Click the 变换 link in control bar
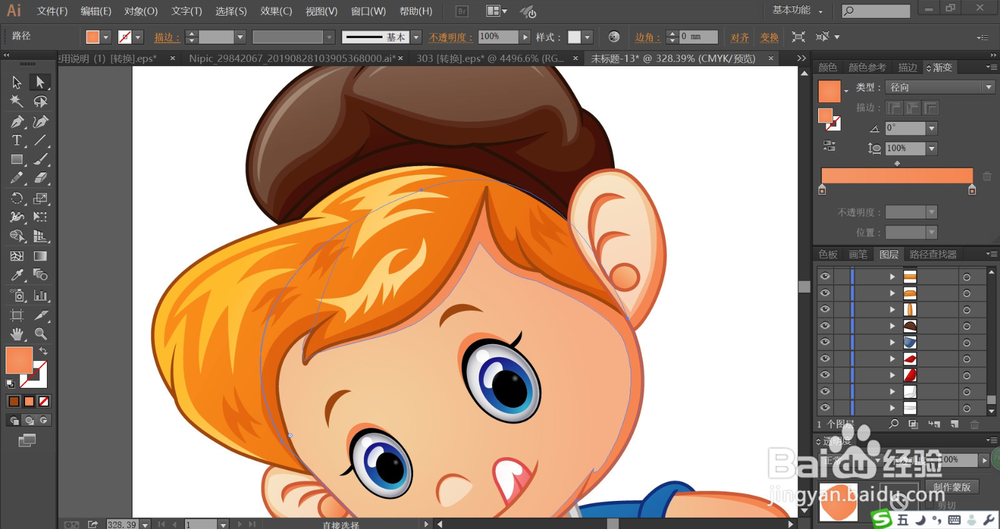 [x=769, y=37]
